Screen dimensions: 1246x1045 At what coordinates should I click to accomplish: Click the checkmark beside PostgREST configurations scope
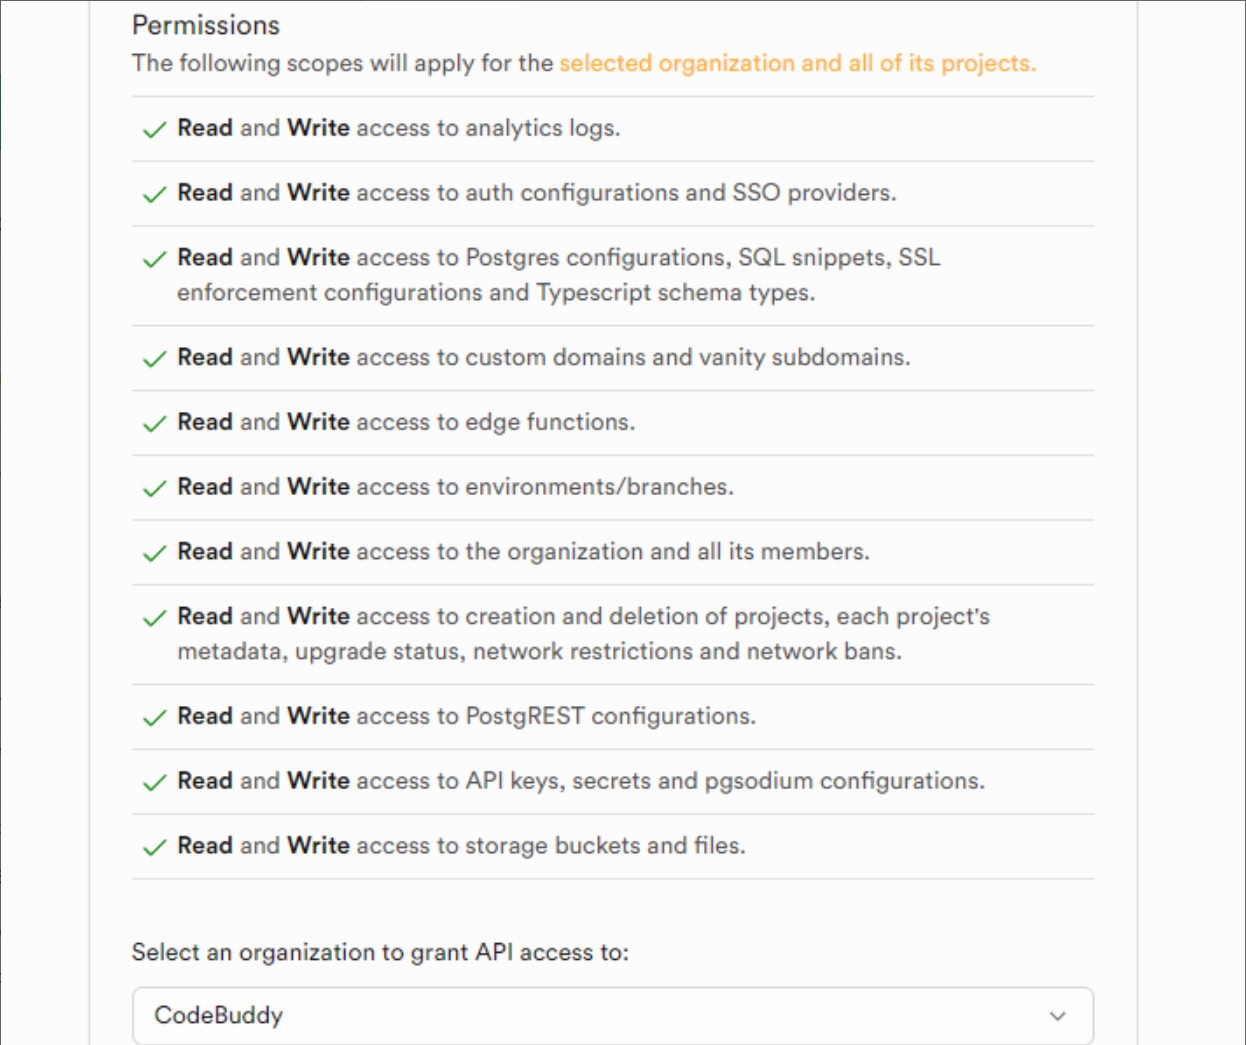[154, 718]
